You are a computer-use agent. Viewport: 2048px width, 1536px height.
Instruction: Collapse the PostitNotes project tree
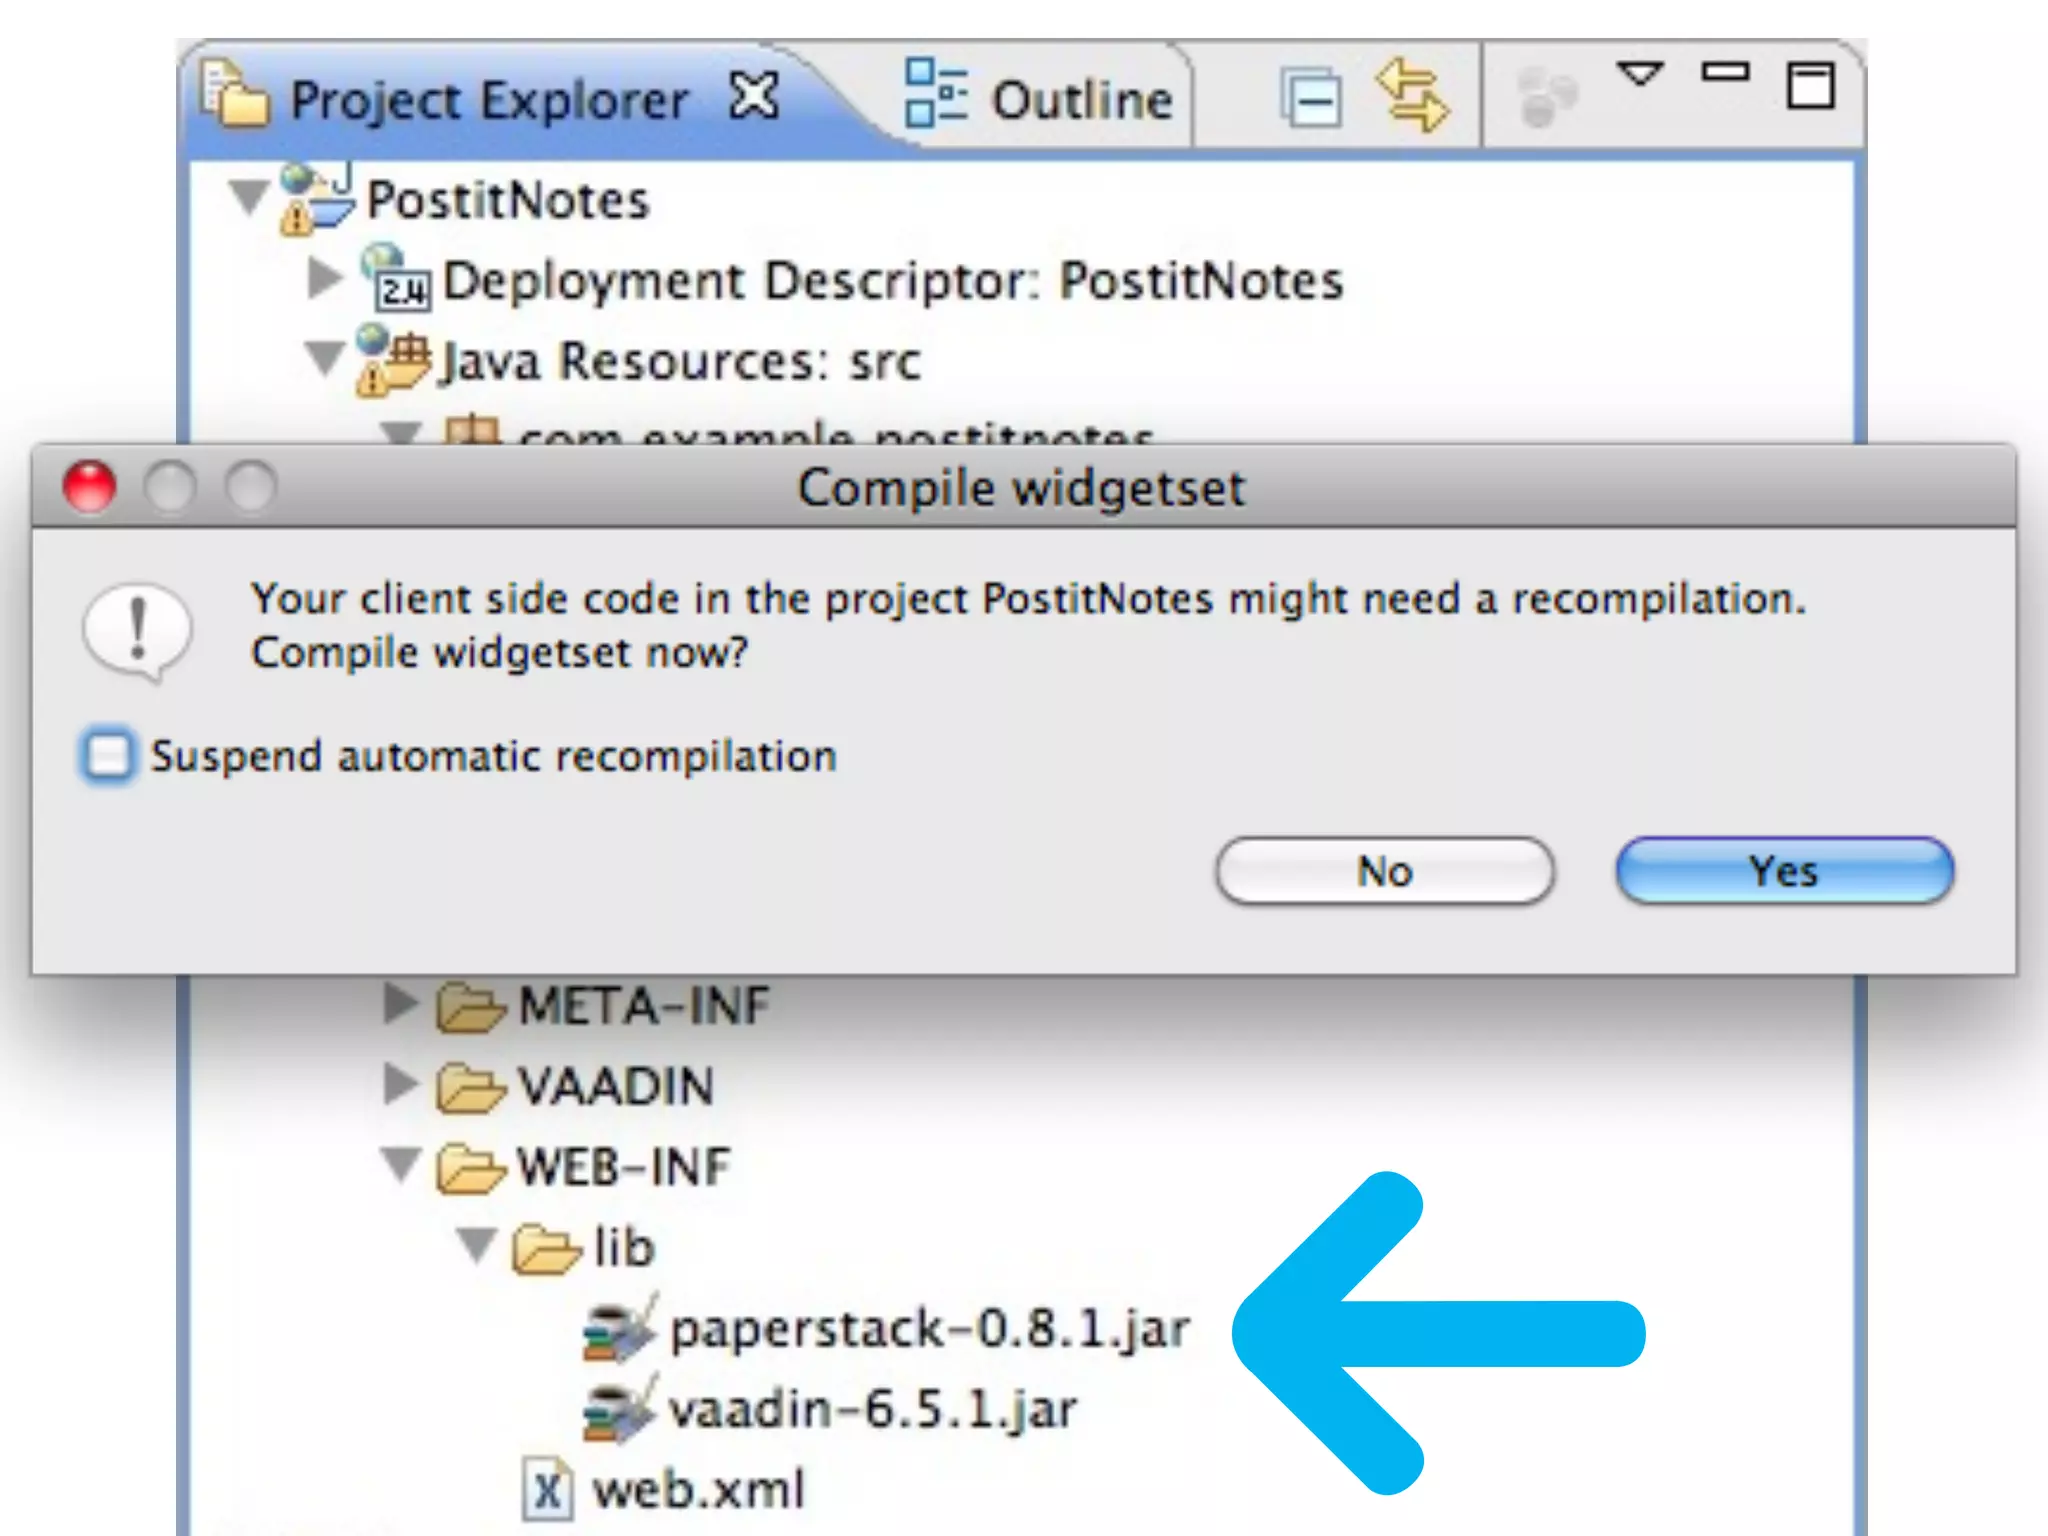click(x=247, y=196)
